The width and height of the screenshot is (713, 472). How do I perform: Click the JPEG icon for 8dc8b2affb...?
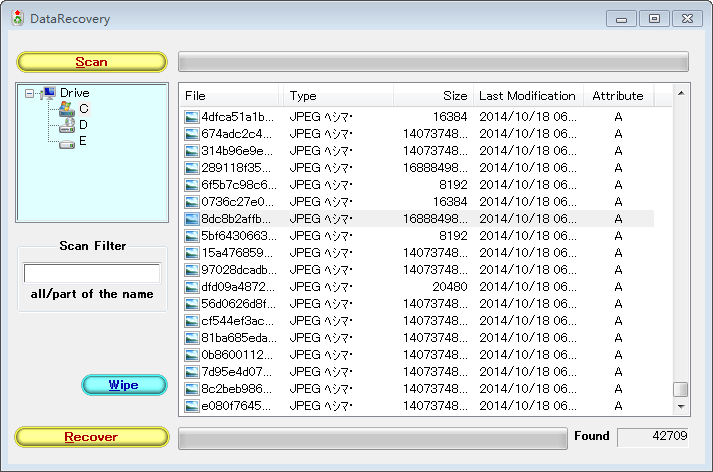pyautogui.click(x=191, y=219)
